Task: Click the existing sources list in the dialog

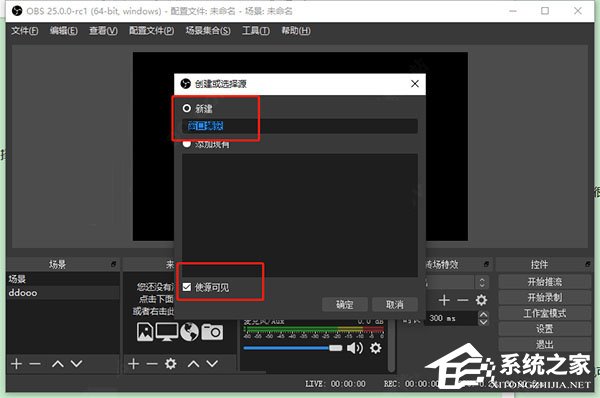Action: point(300,215)
